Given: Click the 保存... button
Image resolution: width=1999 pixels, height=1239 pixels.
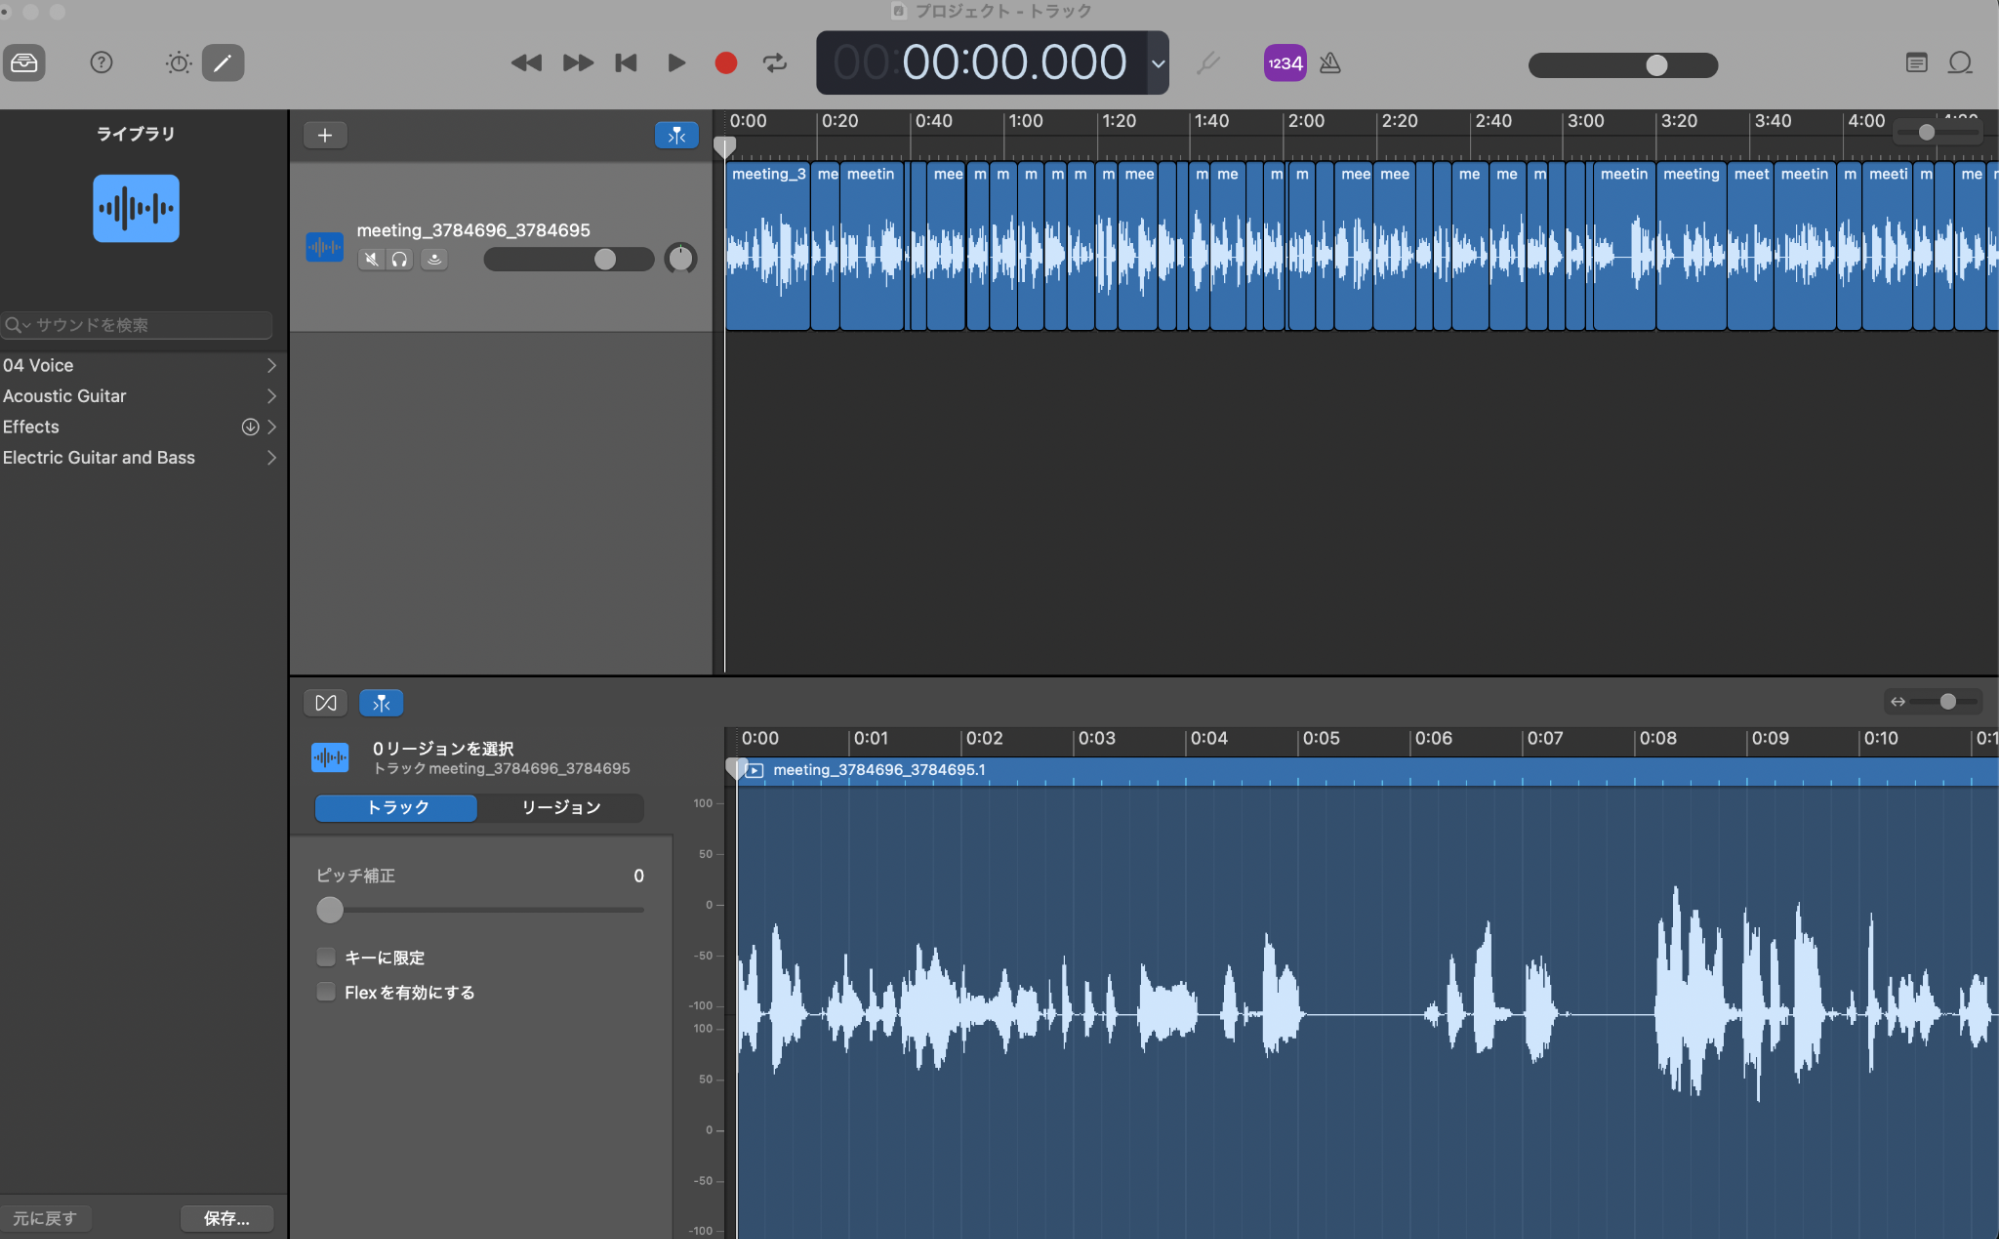Looking at the screenshot, I should (x=227, y=1218).
